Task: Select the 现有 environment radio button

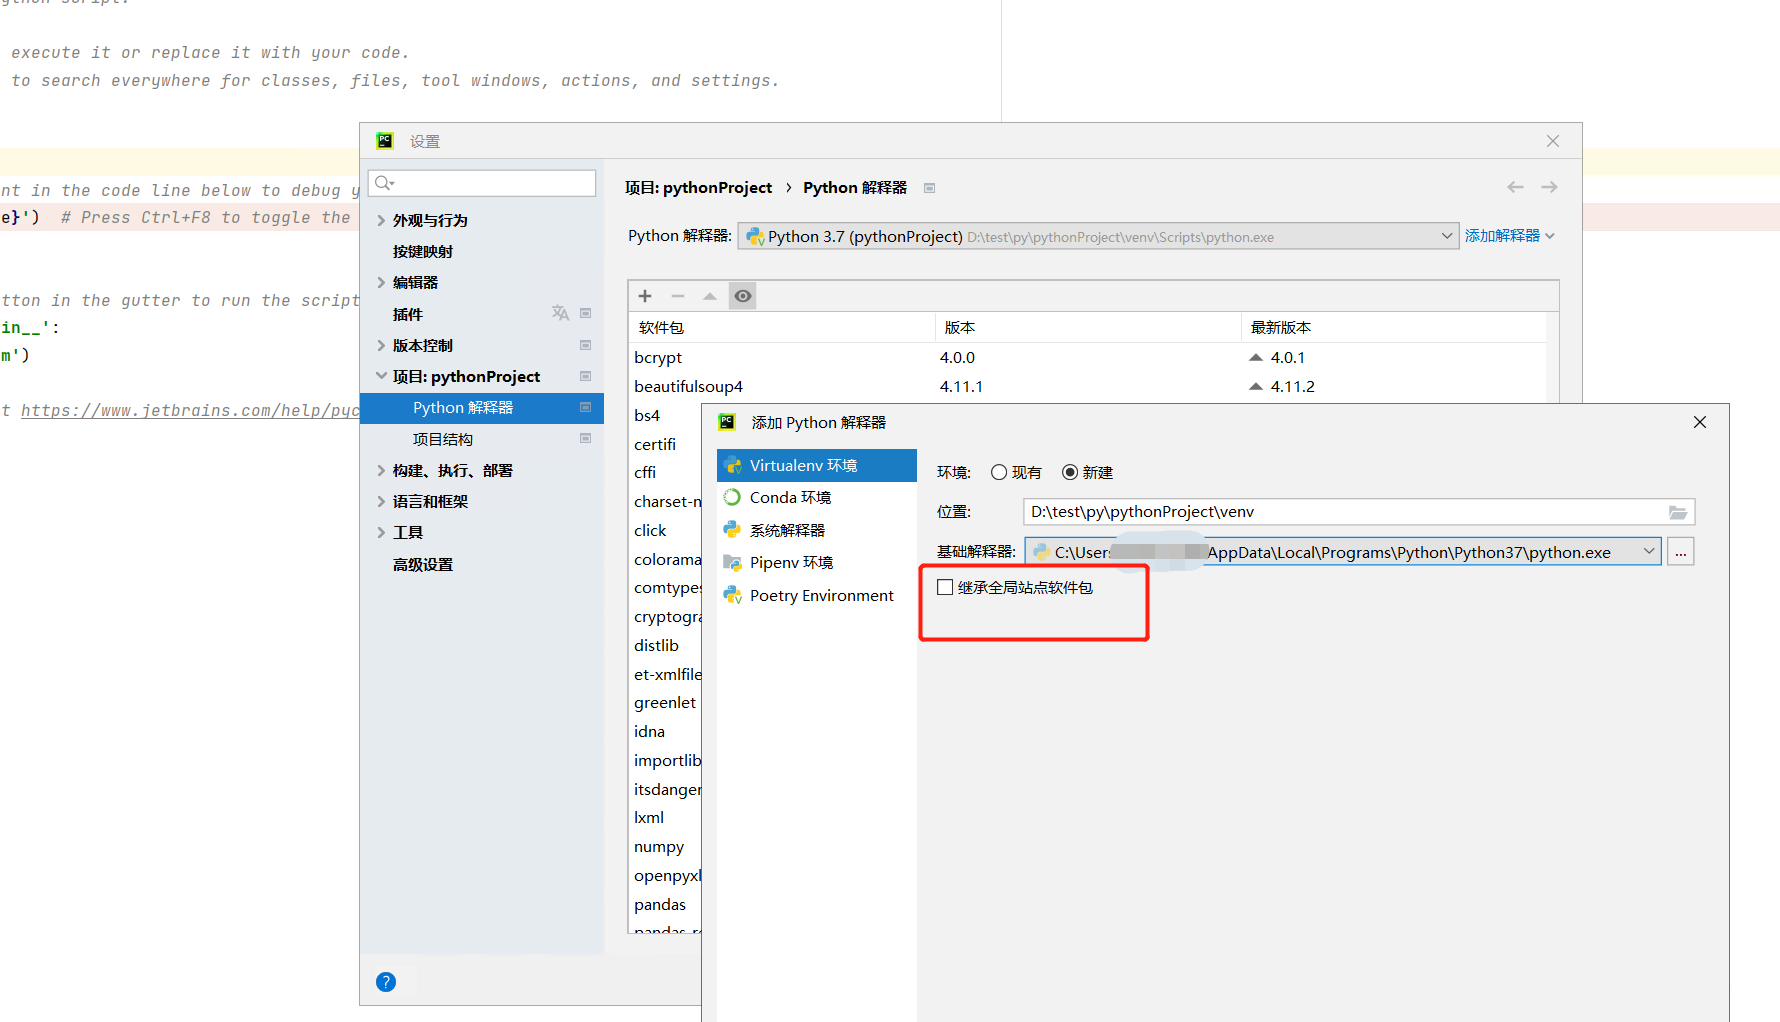Action: 999,472
